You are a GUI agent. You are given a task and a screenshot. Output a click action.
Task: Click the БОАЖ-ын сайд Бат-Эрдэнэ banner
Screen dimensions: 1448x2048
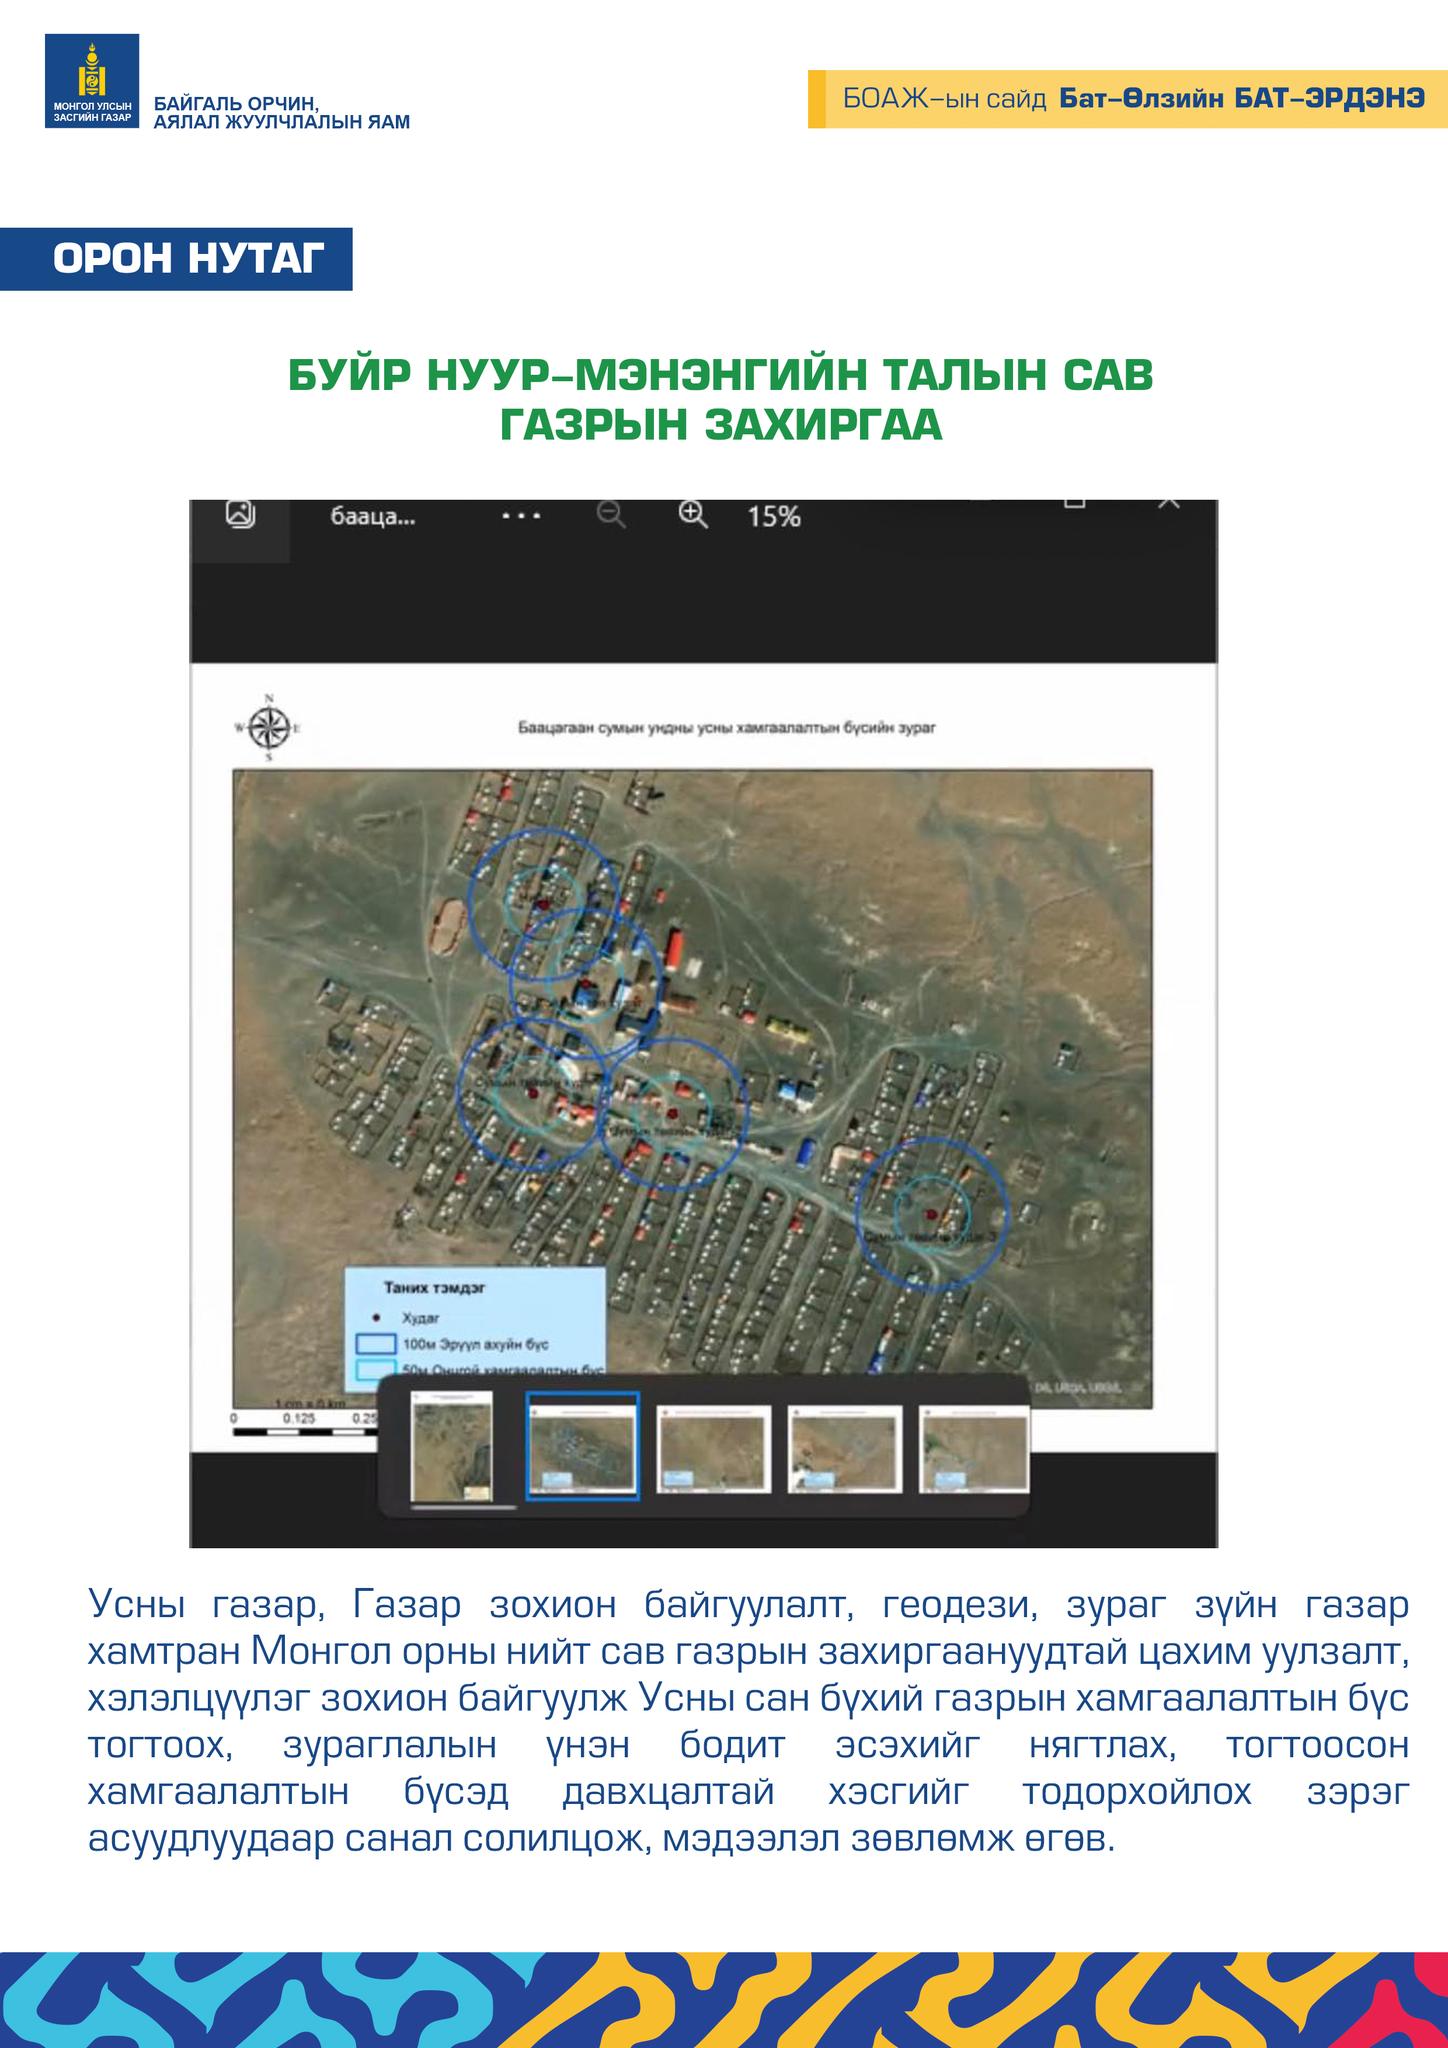click(1128, 98)
